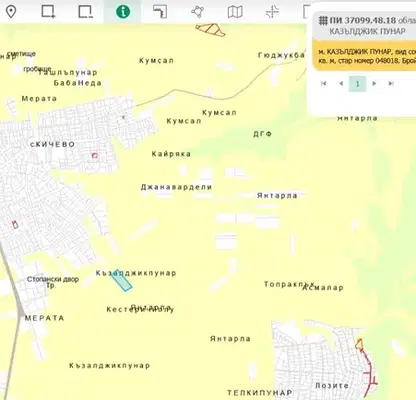This screenshot has width=416, height=400.
Task: Select results page 1
Action: coord(358,83)
